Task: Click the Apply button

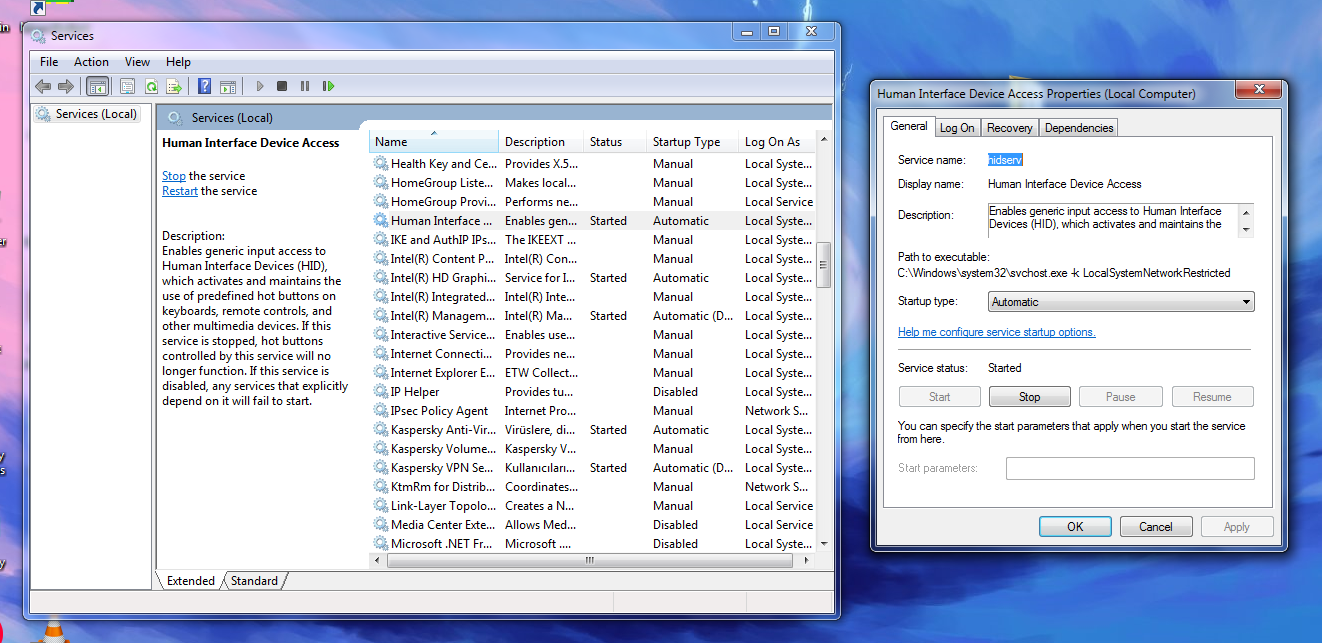Action: point(1237,527)
